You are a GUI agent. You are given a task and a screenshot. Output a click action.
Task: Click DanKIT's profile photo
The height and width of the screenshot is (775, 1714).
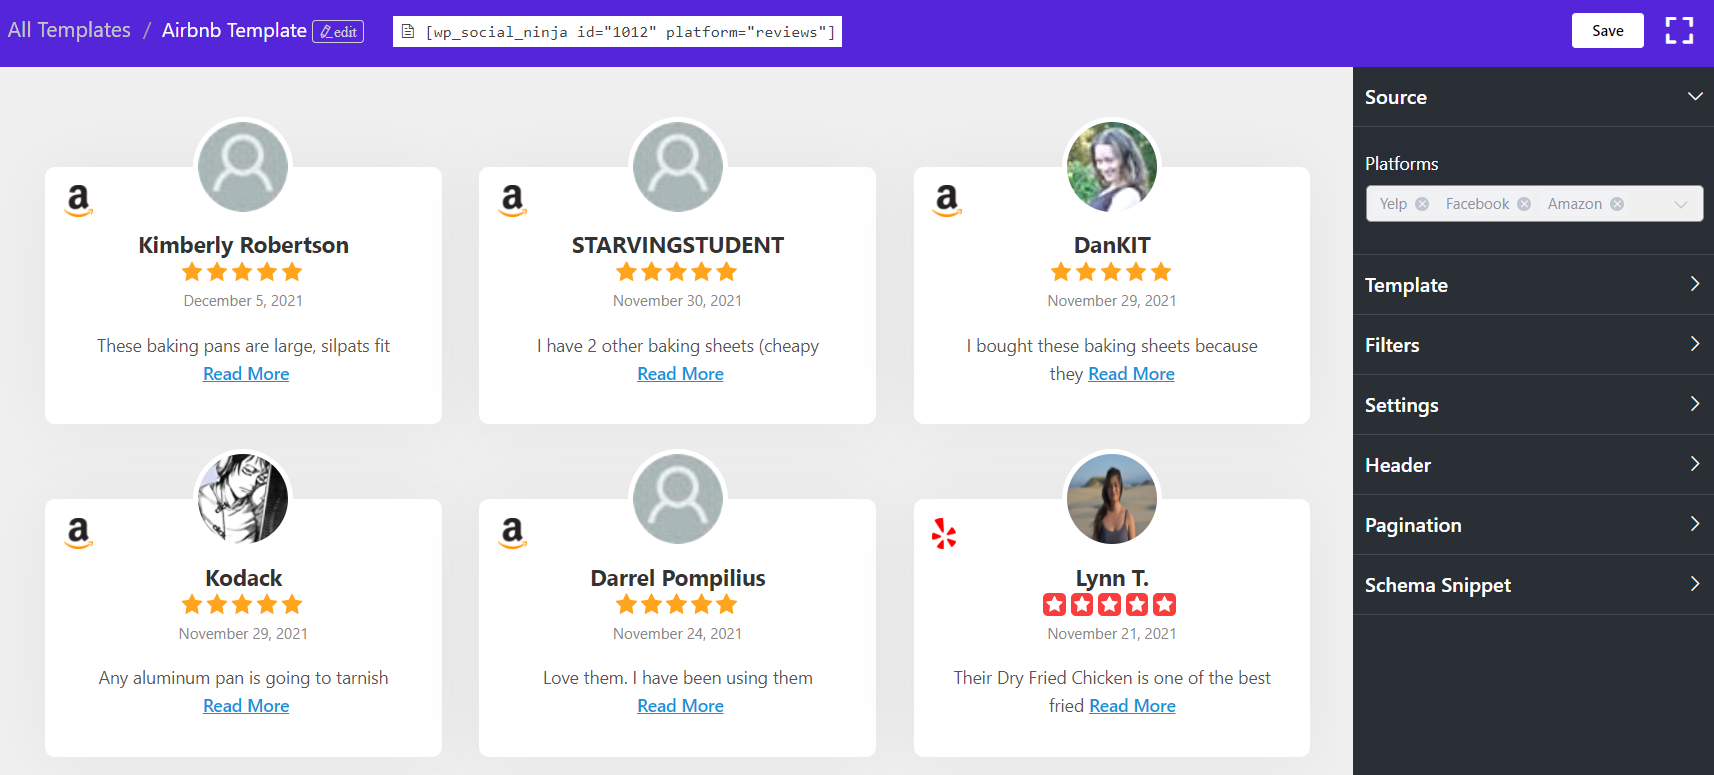click(1112, 166)
